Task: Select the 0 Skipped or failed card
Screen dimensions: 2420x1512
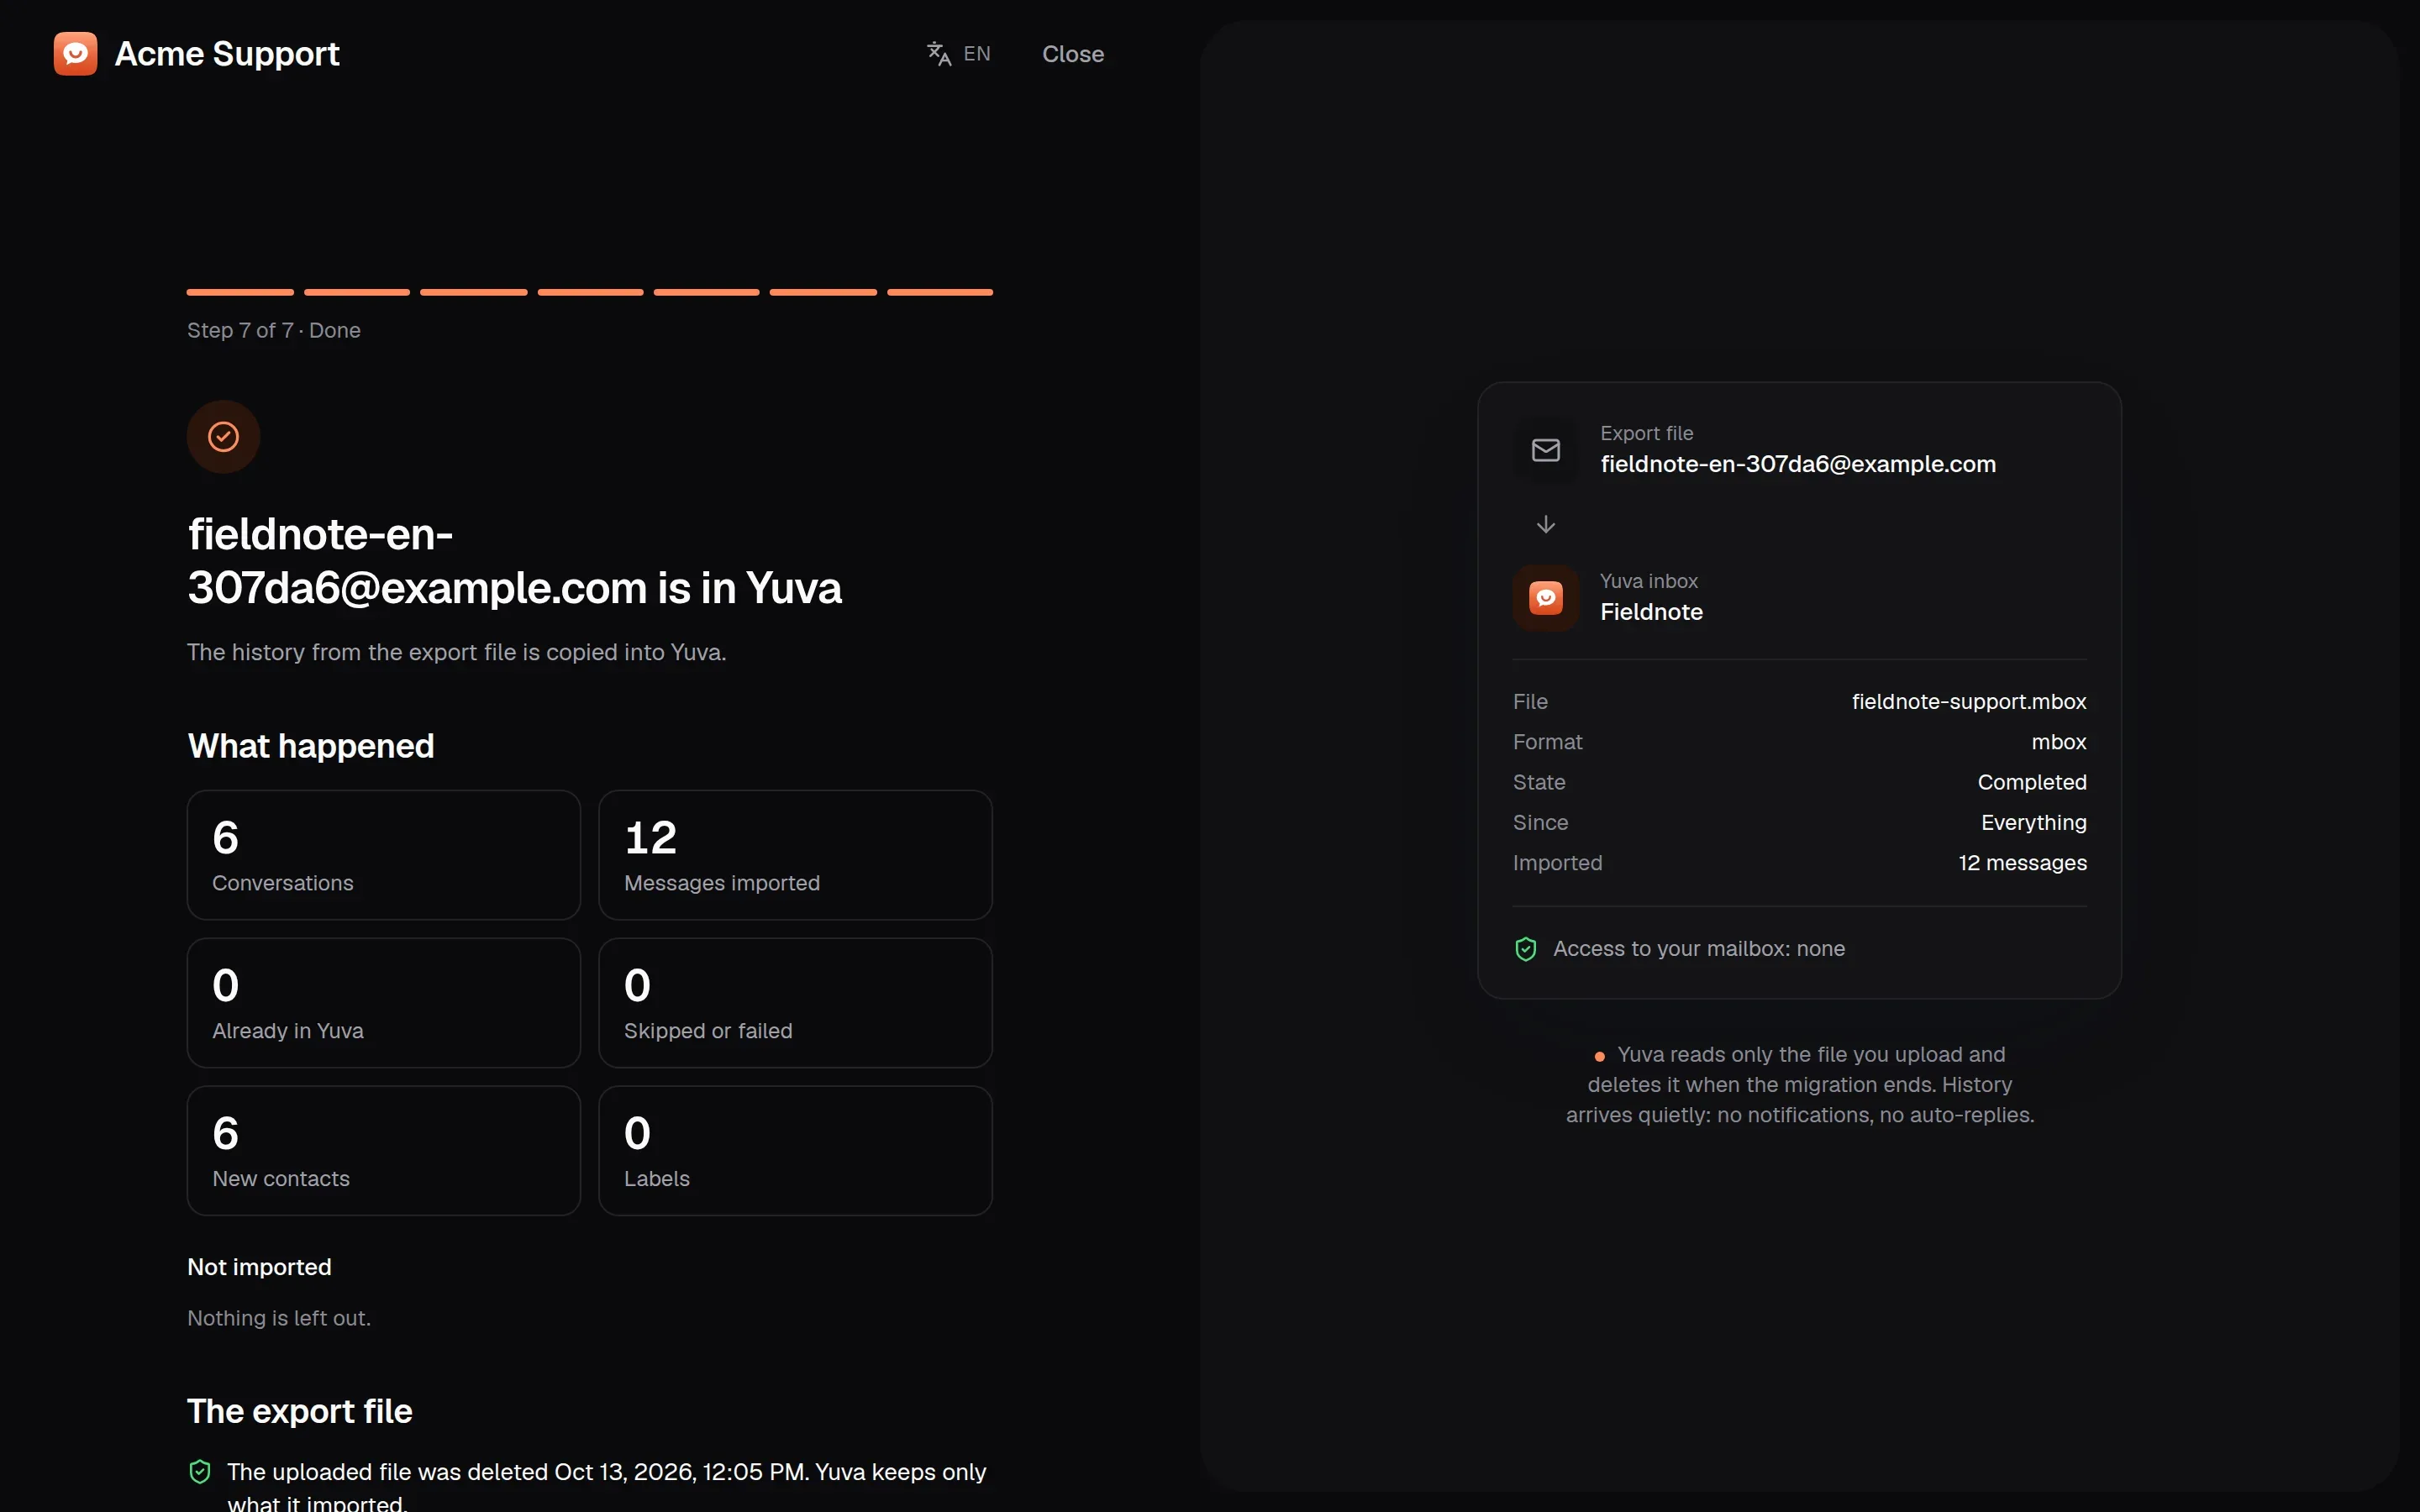Action: 796,1003
